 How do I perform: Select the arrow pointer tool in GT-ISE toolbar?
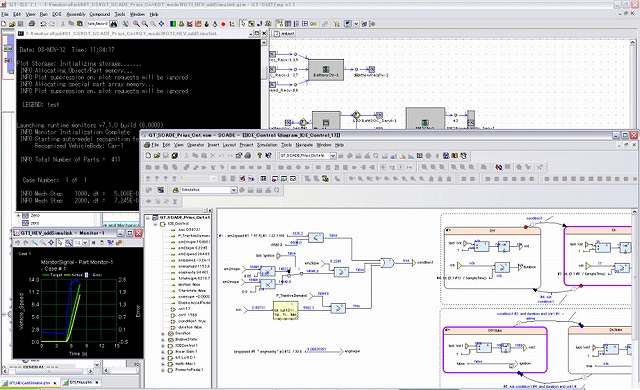tap(243, 24)
